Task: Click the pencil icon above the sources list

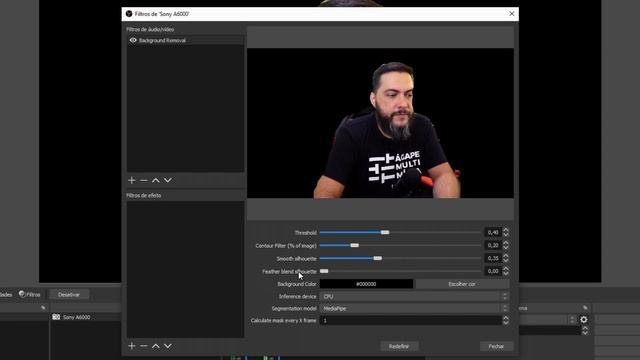Action: [x=43, y=308]
